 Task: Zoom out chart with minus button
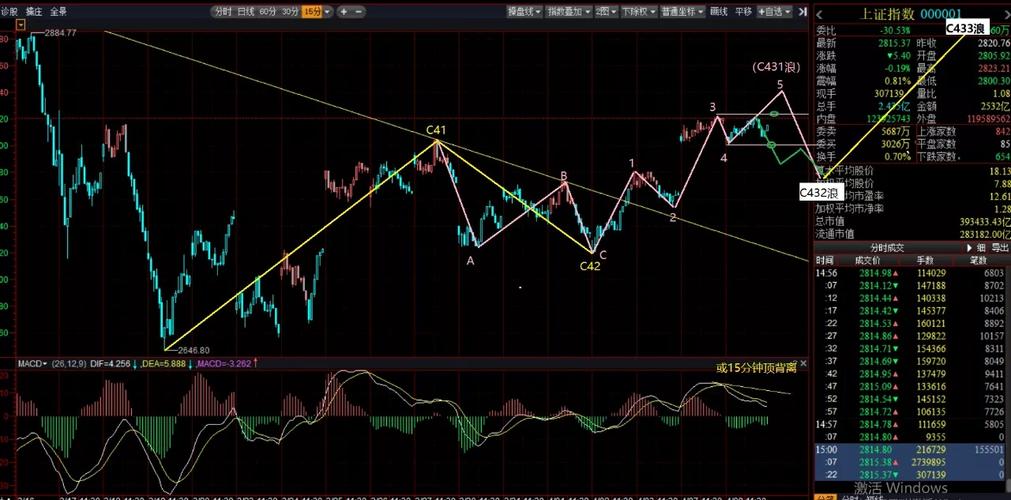pos(358,11)
